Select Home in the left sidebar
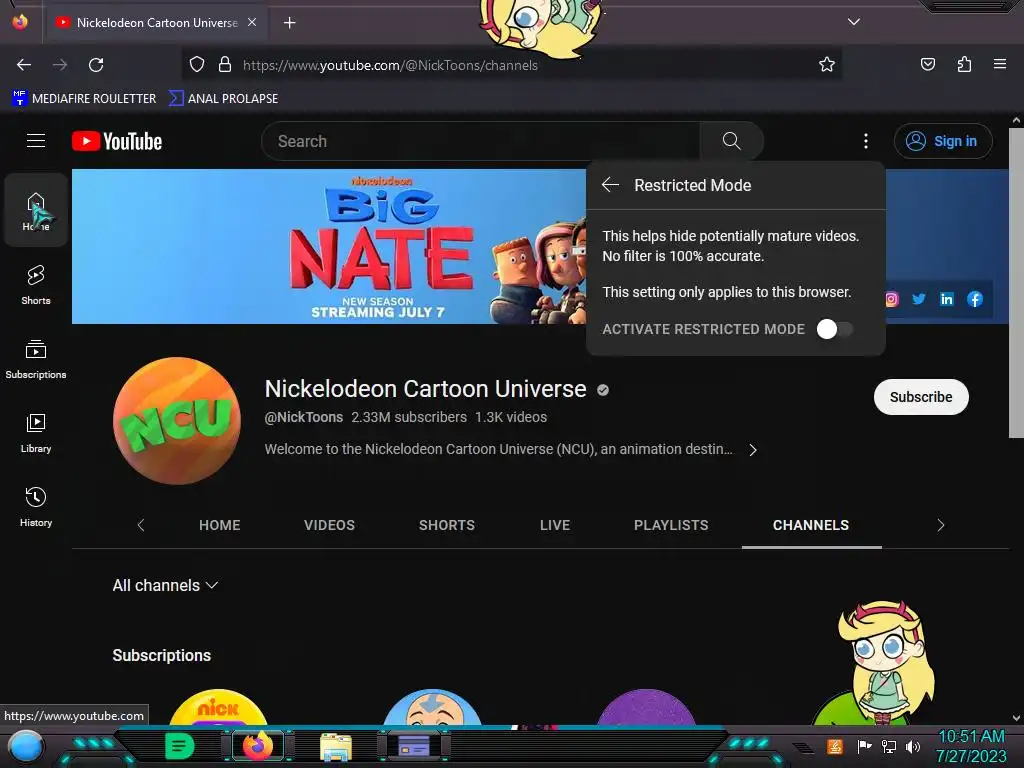 coord(36,210)
